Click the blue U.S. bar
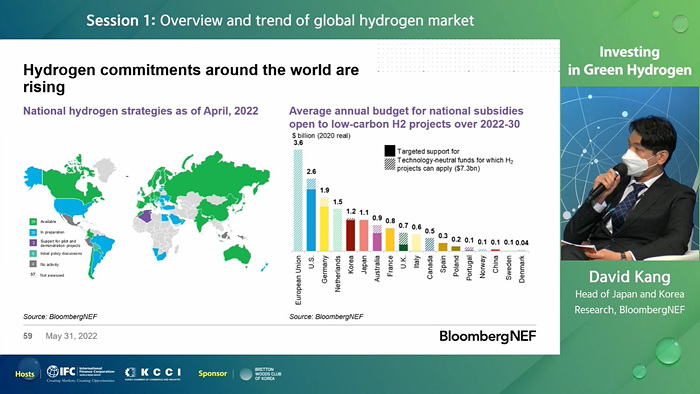This screenshot has width=700, height=394. [x=311, y=220]
